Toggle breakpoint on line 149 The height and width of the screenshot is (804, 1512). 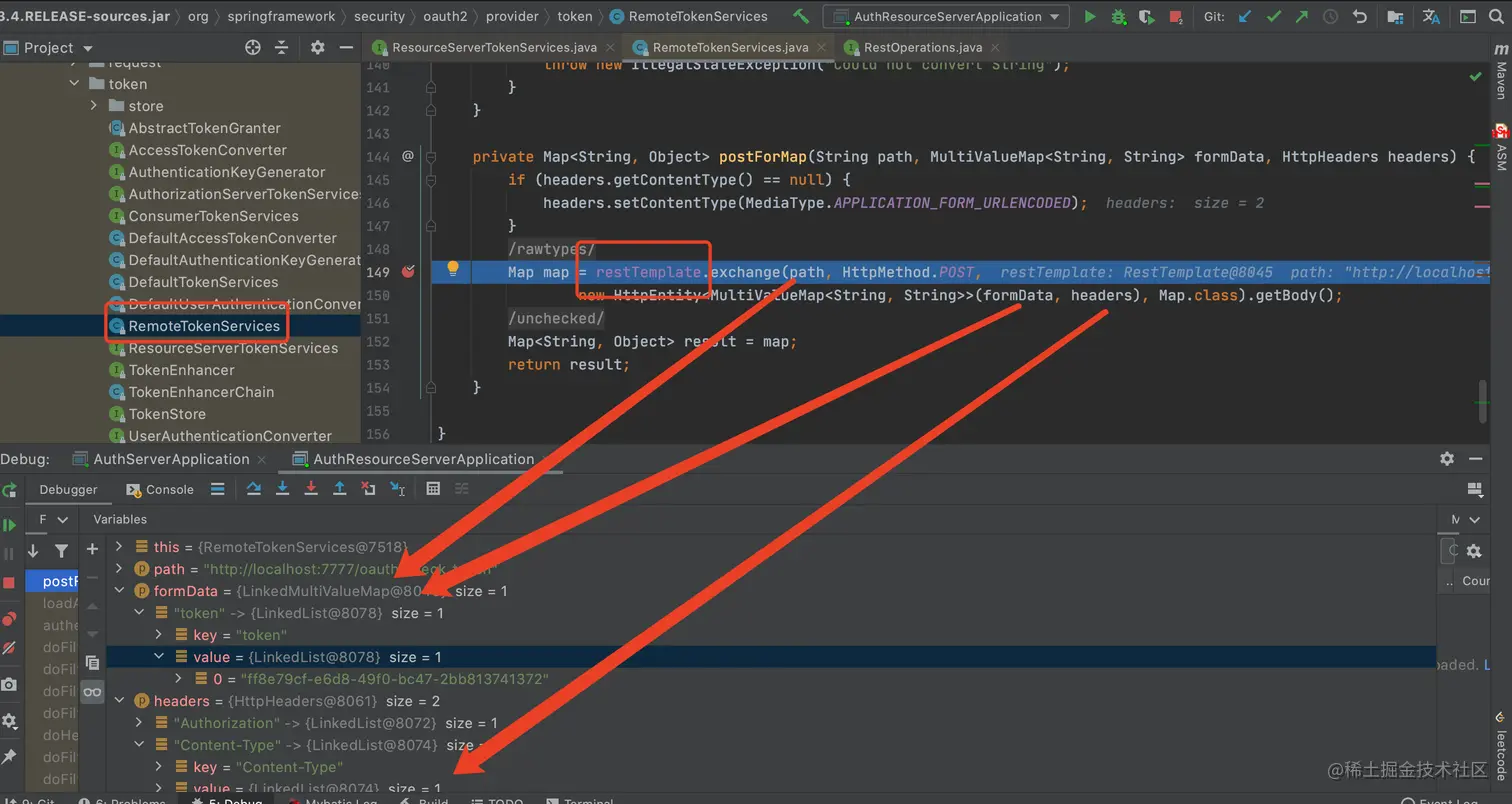click(x=407, y=272)
